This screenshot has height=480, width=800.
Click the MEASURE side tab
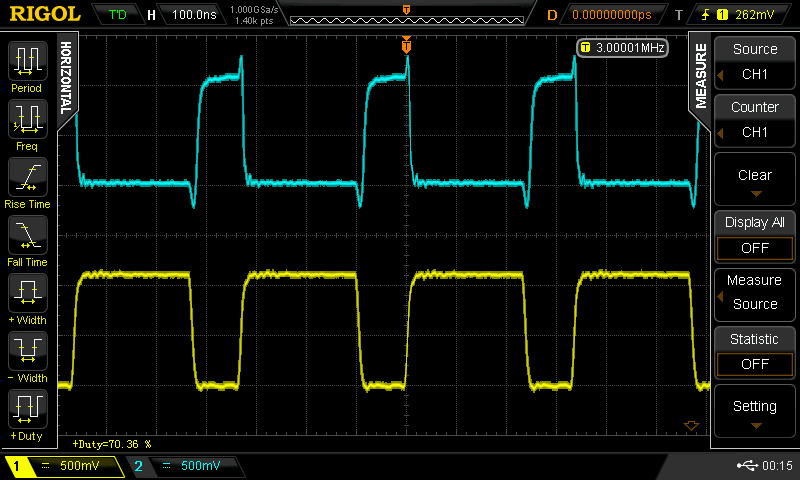[701, 77]
